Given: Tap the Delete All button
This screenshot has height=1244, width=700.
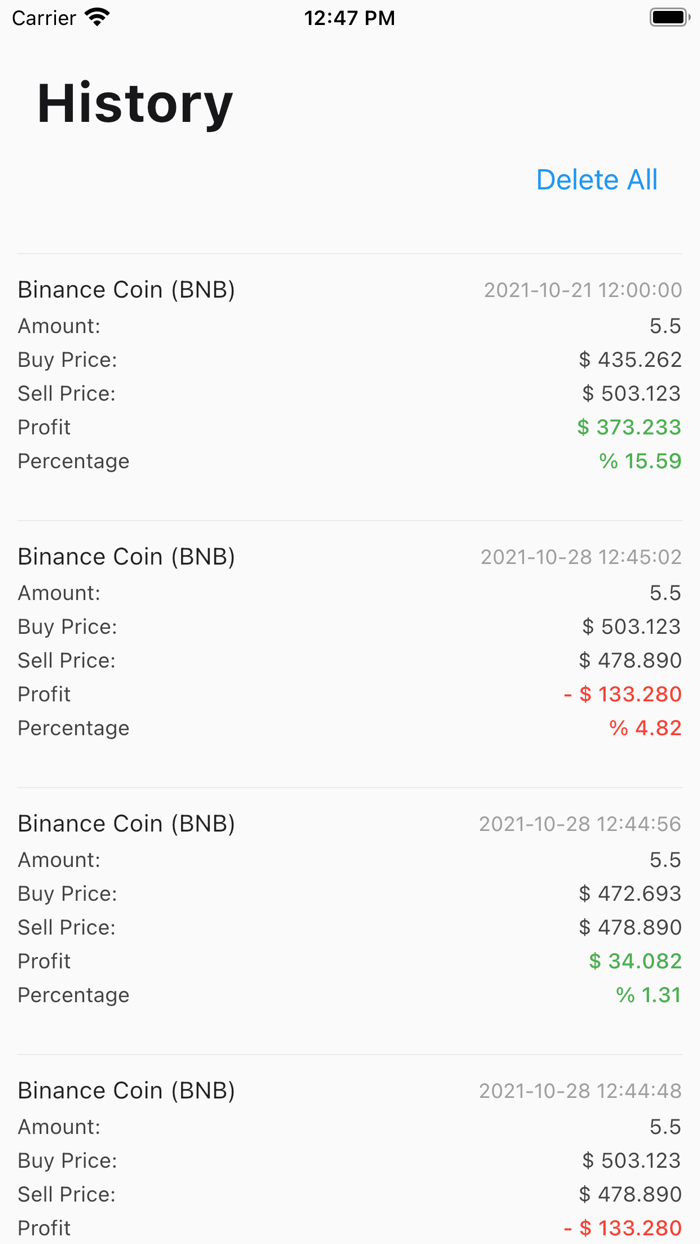Looking at the screenshot, I should pyautogui.click(x=596, y=180).
